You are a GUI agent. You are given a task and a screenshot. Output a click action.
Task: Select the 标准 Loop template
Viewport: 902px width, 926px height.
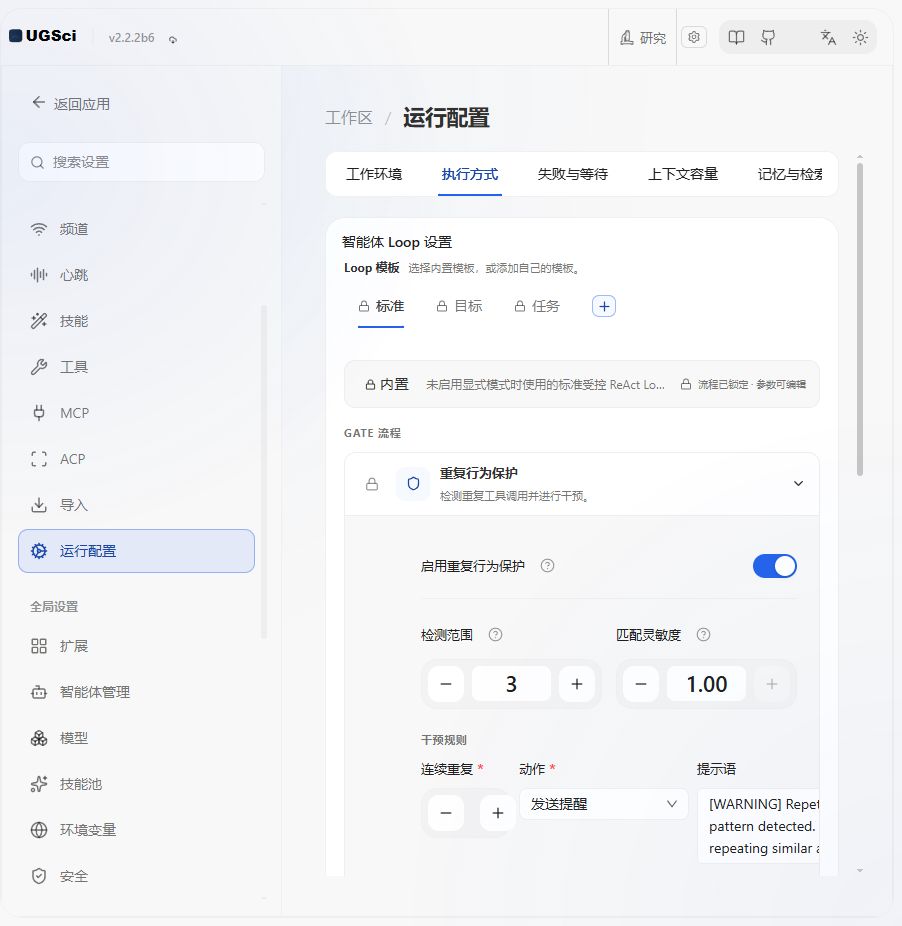click(x=381, y=307)
